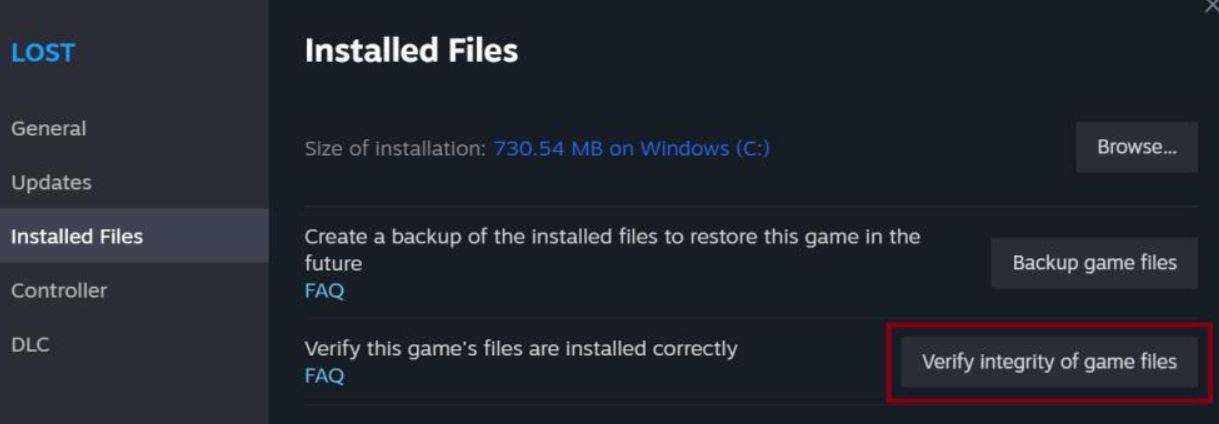Click the Size of installation label

(x=395, y=149)
